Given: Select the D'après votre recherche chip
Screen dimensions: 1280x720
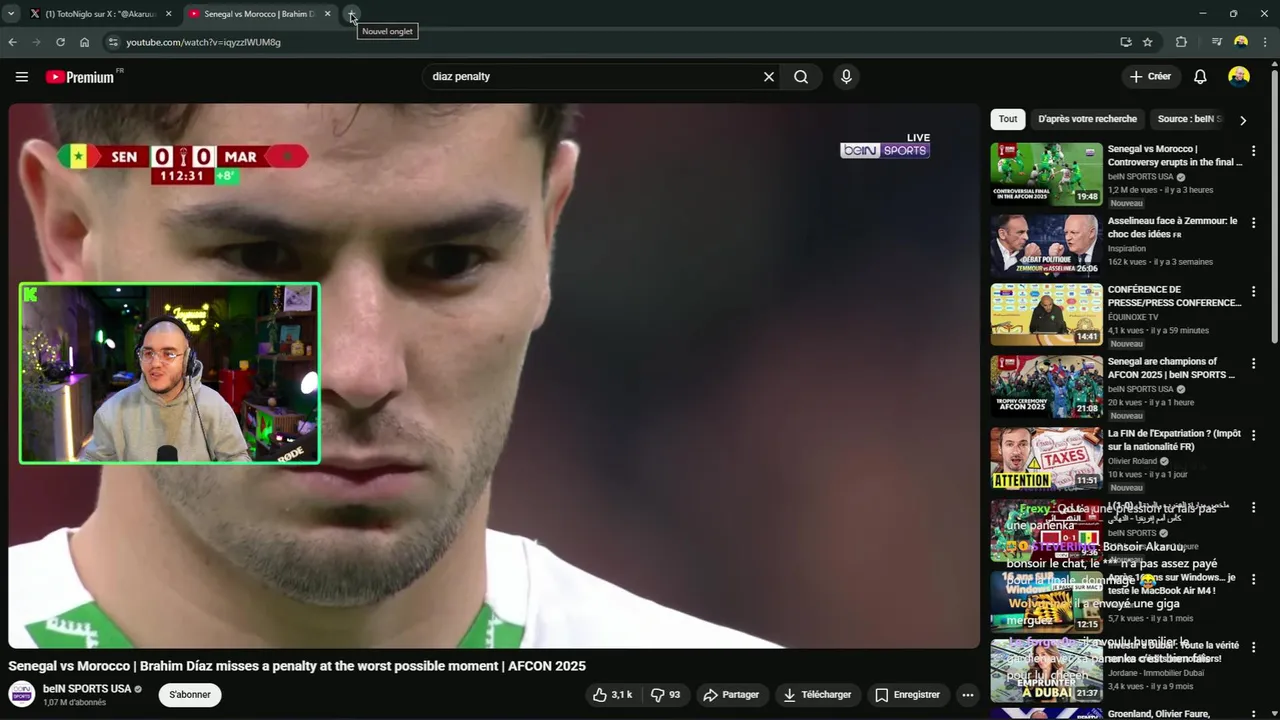Looking at the screenshot, I should (x=1087, y=119).
